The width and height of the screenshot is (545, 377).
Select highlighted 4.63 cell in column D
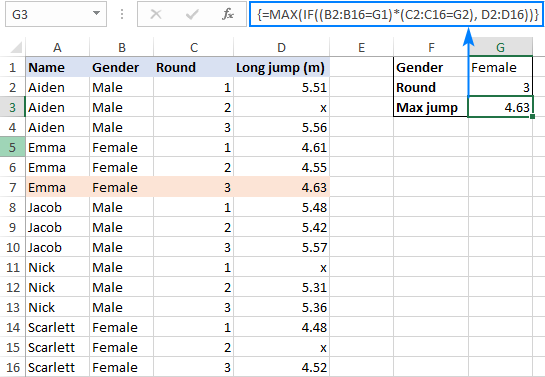click(281, 187)
